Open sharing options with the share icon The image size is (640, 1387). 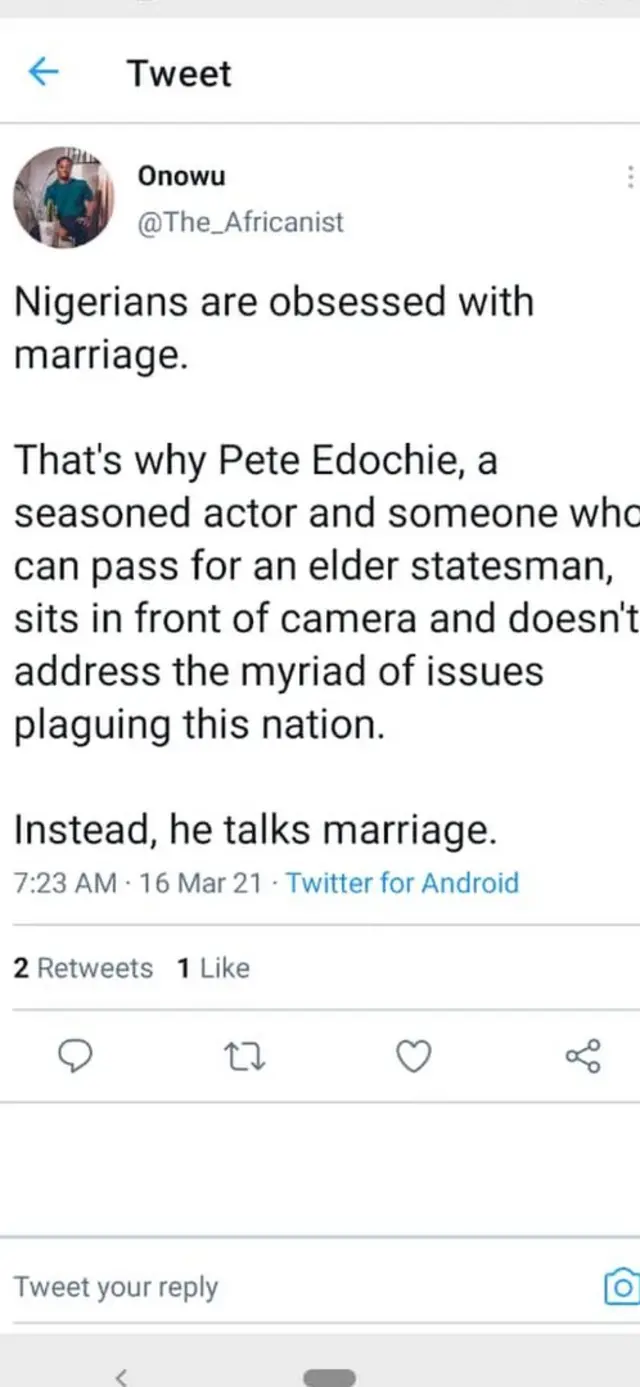point(583,1056)
